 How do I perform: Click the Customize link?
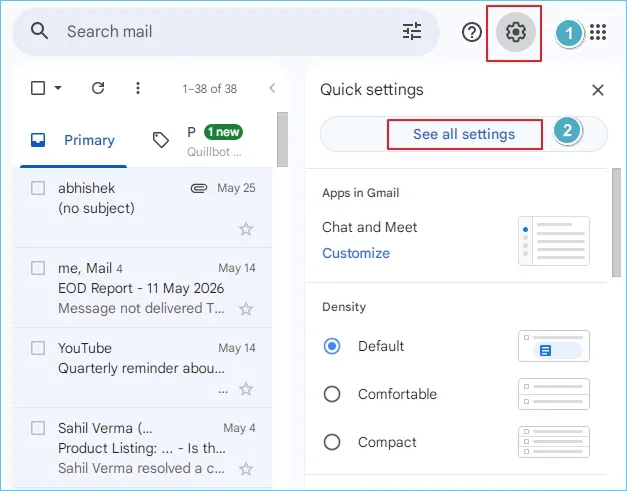pyautogui.click(x=356, y=253)
